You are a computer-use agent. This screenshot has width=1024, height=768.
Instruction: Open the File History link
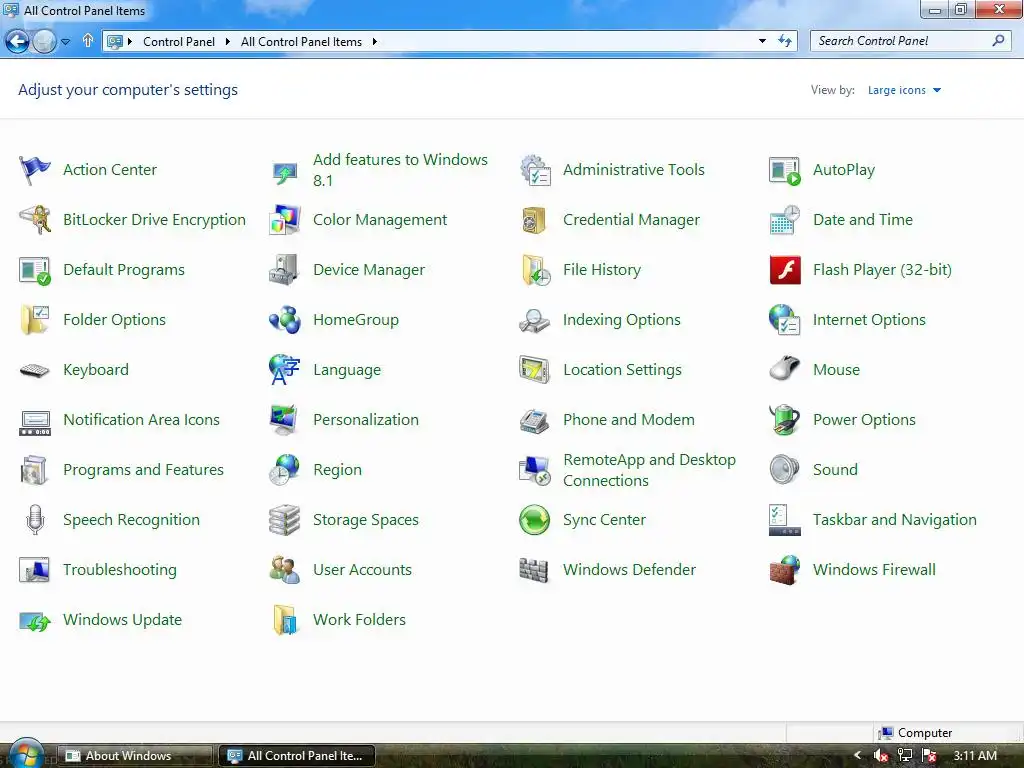[601, 270]
